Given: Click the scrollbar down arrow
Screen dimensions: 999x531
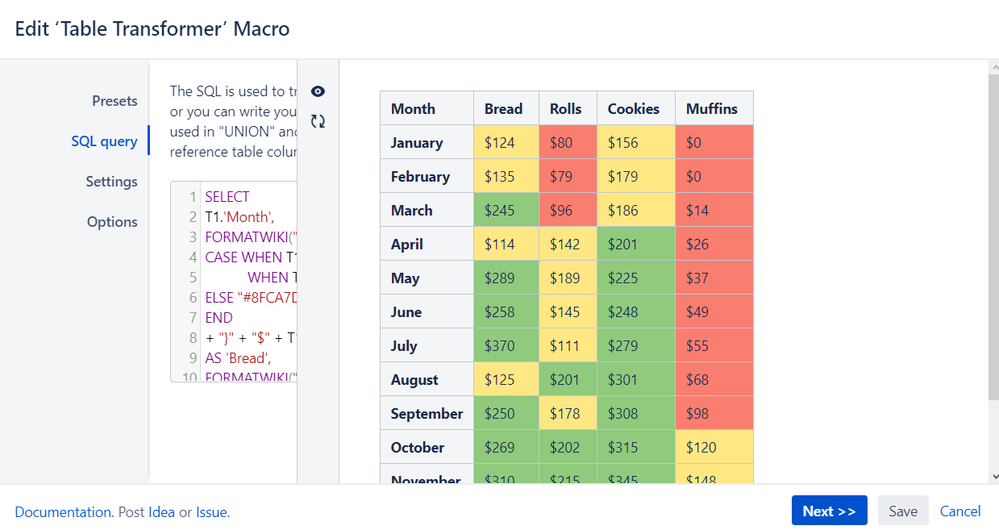Looking at the screenshot, I should coord(991,478).
